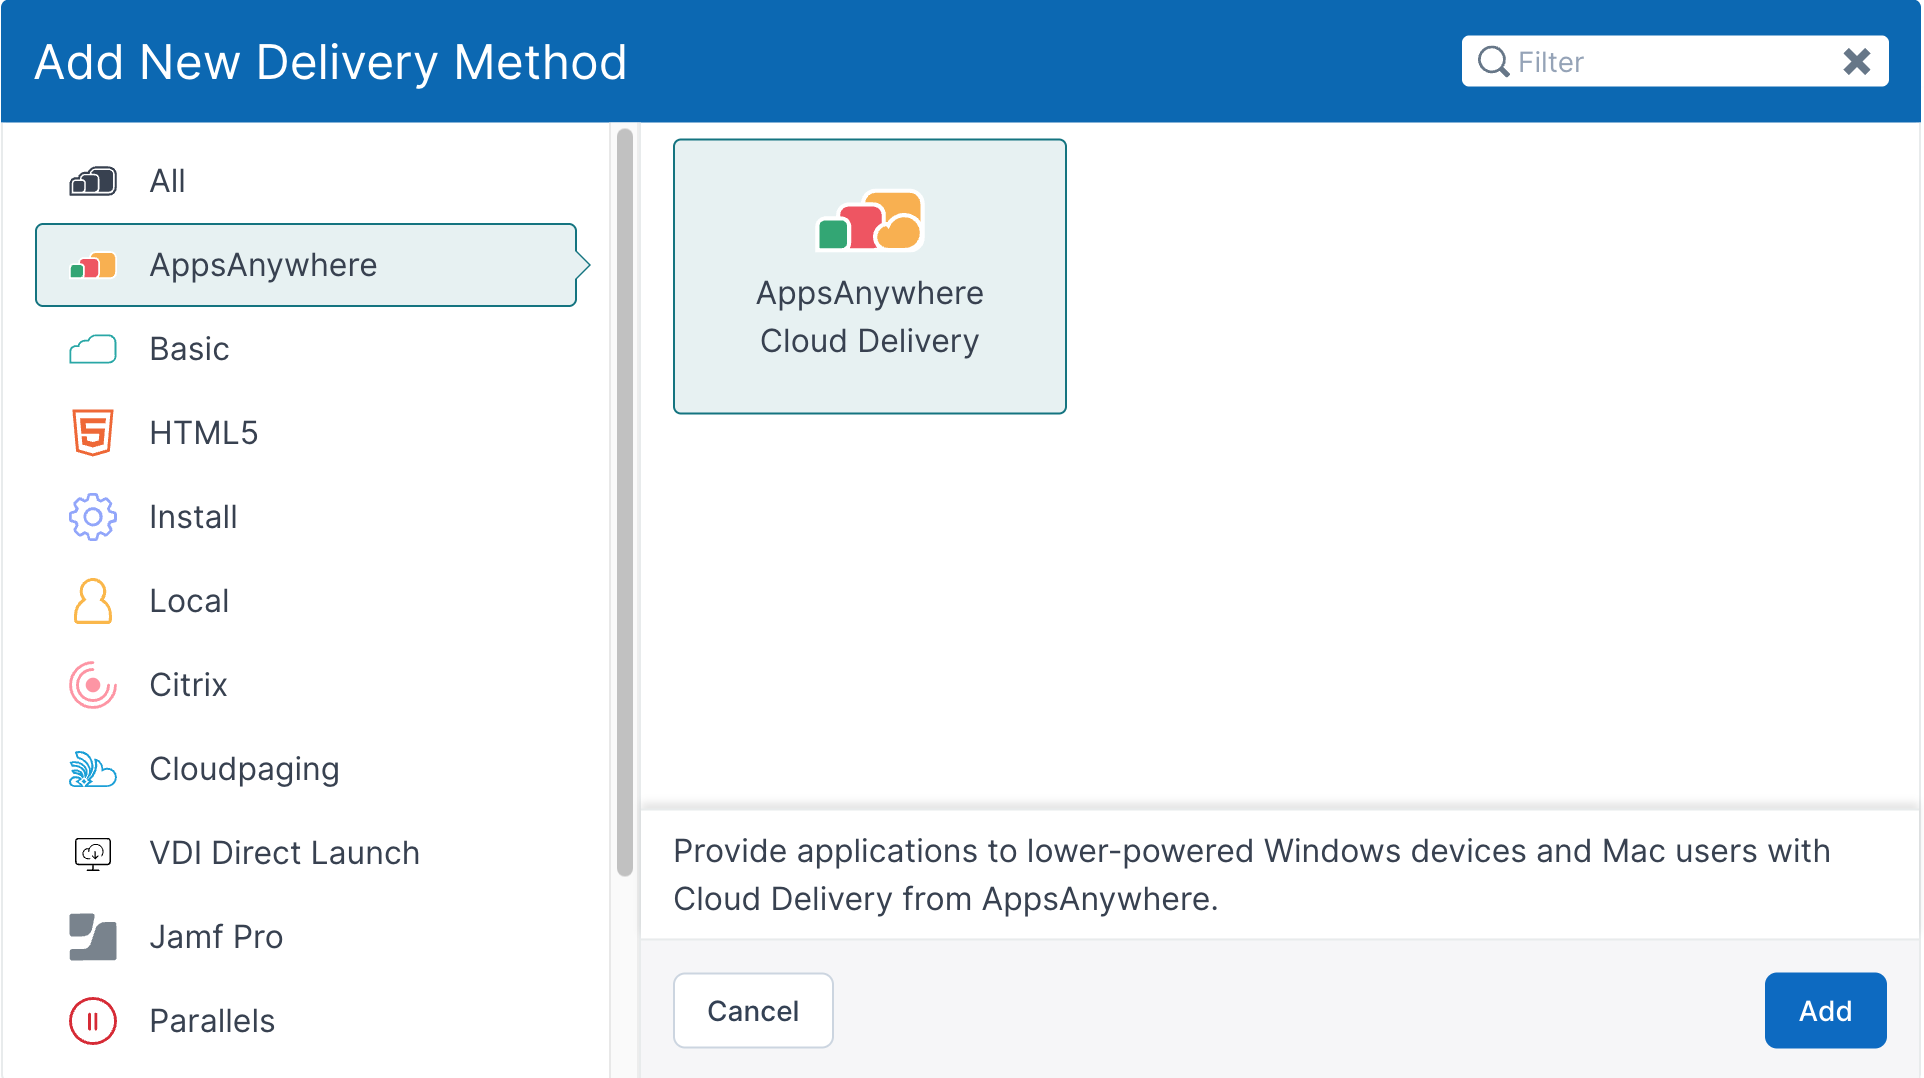Click the All categories stacked-apps icon
Image resolution: width=1924 pixels, height=1078 pixels.
(x=93, y=181)
